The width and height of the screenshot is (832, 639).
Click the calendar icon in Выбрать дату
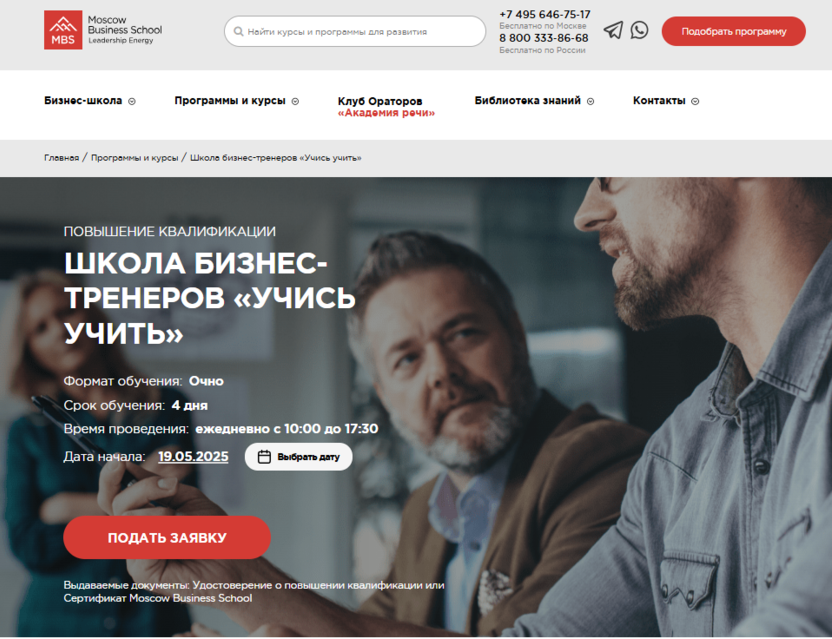(264, 457)
